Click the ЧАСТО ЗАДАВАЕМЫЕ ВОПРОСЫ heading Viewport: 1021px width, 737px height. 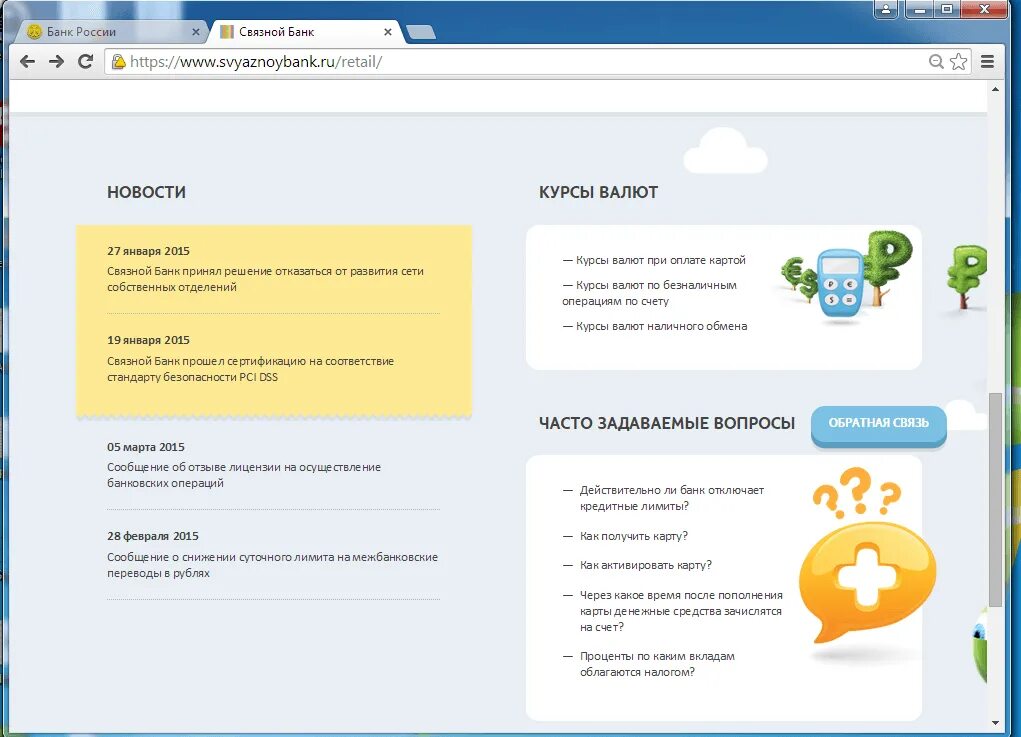(667, 423)
